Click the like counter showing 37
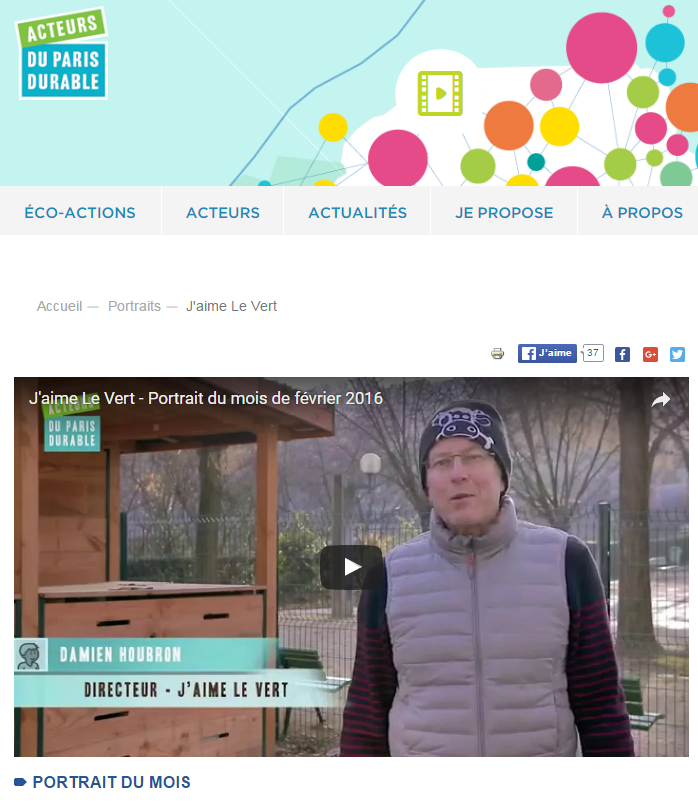This screenshot has width=698, height=806. click(593, 353)
